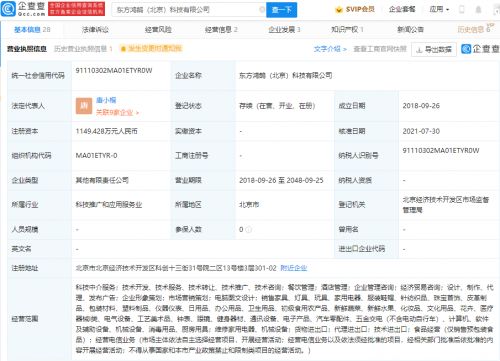Open SVIP会员 crown icon link

point(355,9)
